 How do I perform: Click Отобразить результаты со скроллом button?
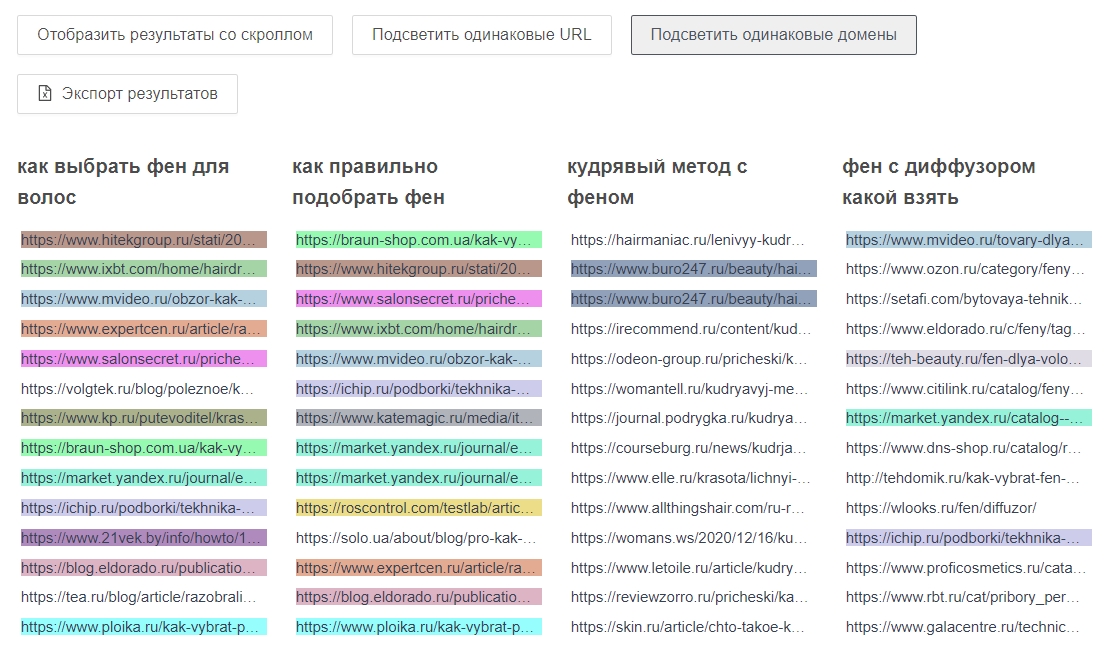174,34
